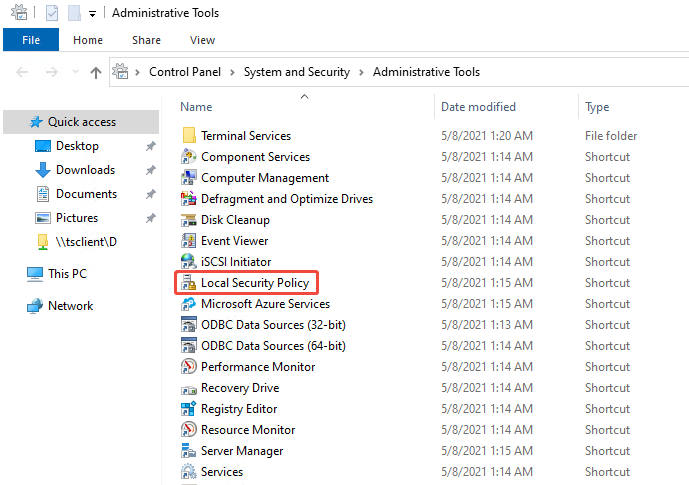The width and height of the screenshot is (689, 485).
Task: Open the Share ribbon tab
Action: tap(146, 40)
